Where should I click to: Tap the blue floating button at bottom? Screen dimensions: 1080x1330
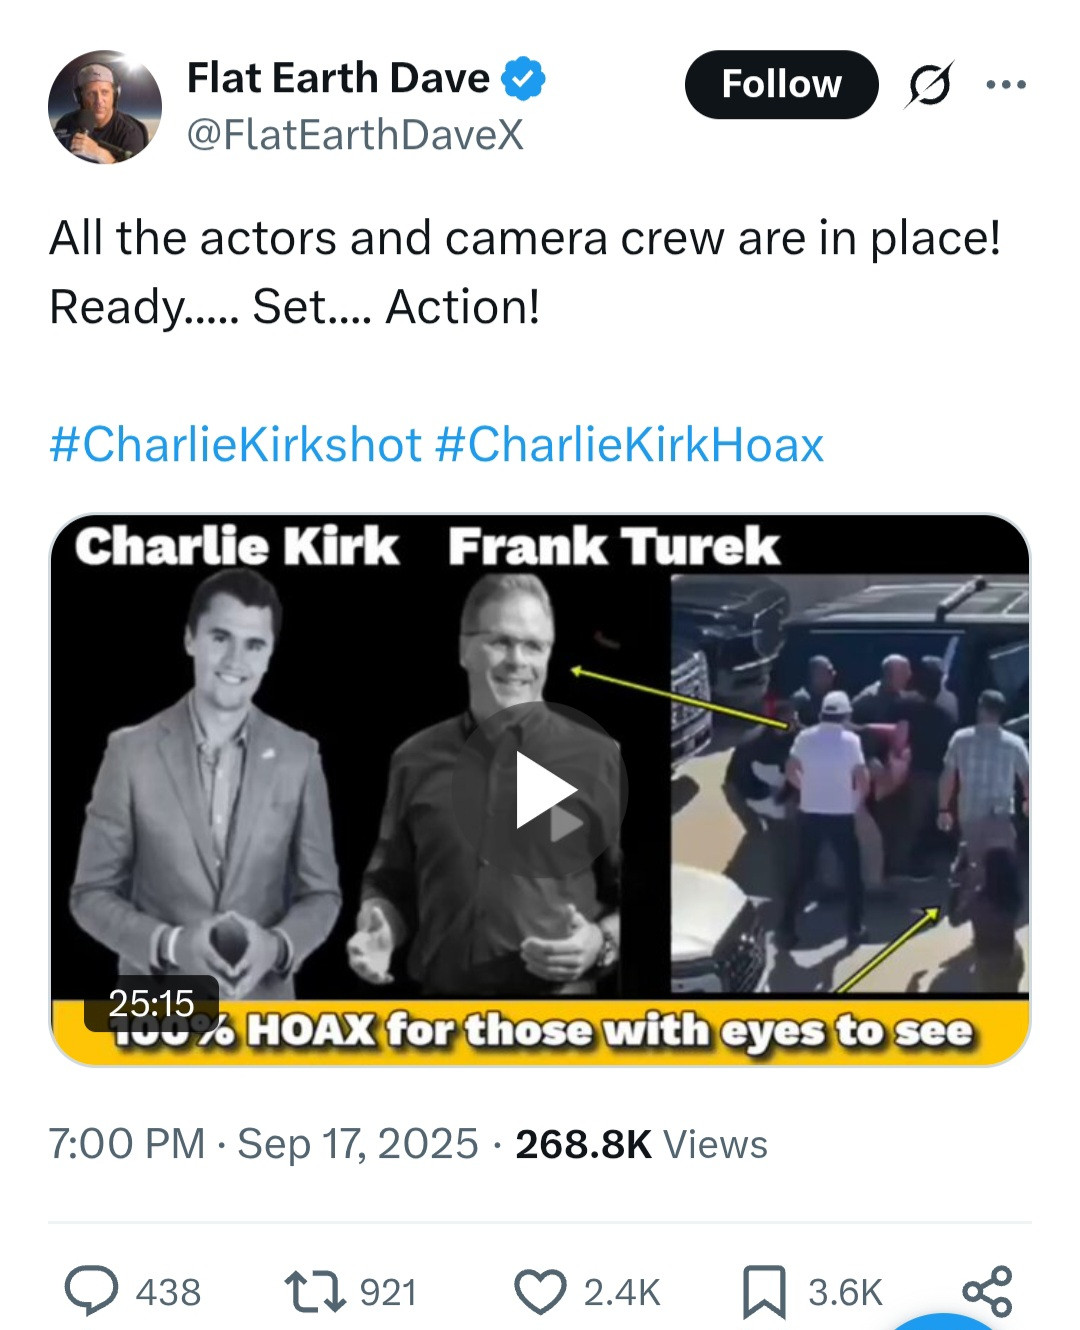pyautogui.click(x=945, y=1320)
